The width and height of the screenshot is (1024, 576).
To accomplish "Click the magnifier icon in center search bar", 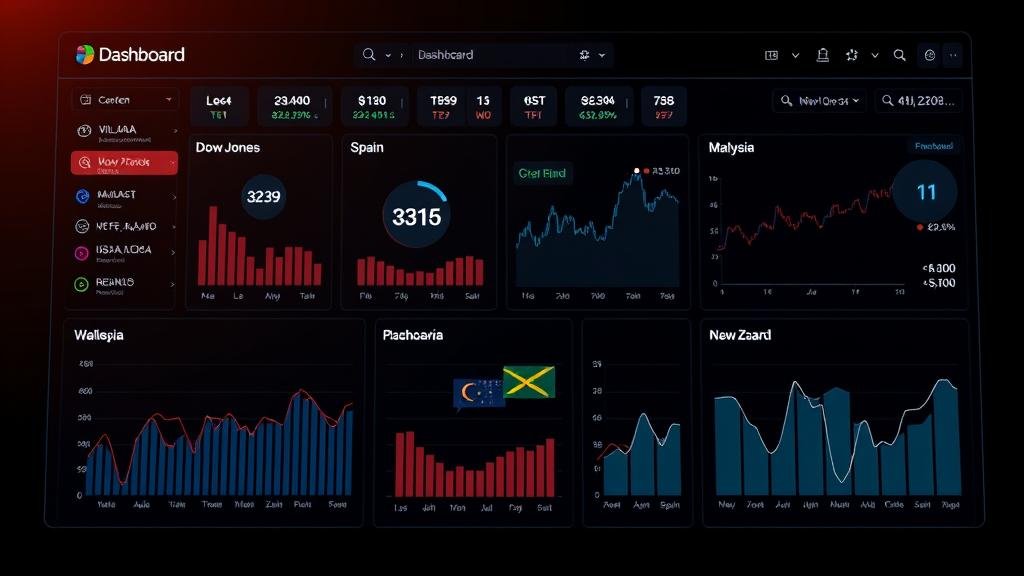I will tap(369, 55).
